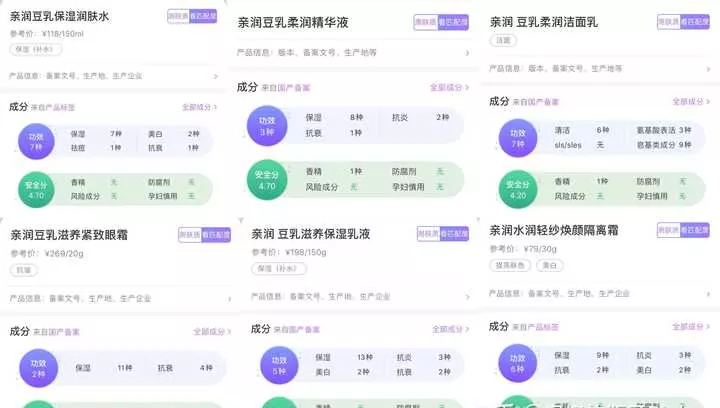
Task: Click 亲润豆乳滋养保湿乳液 product title
Action: coord(311,234)
